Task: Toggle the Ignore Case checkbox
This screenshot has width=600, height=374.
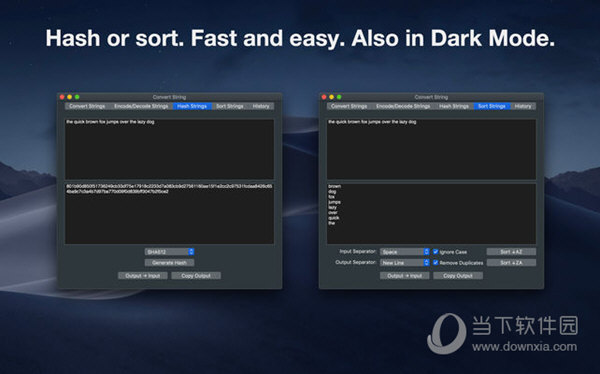Action: pos(435,252)
